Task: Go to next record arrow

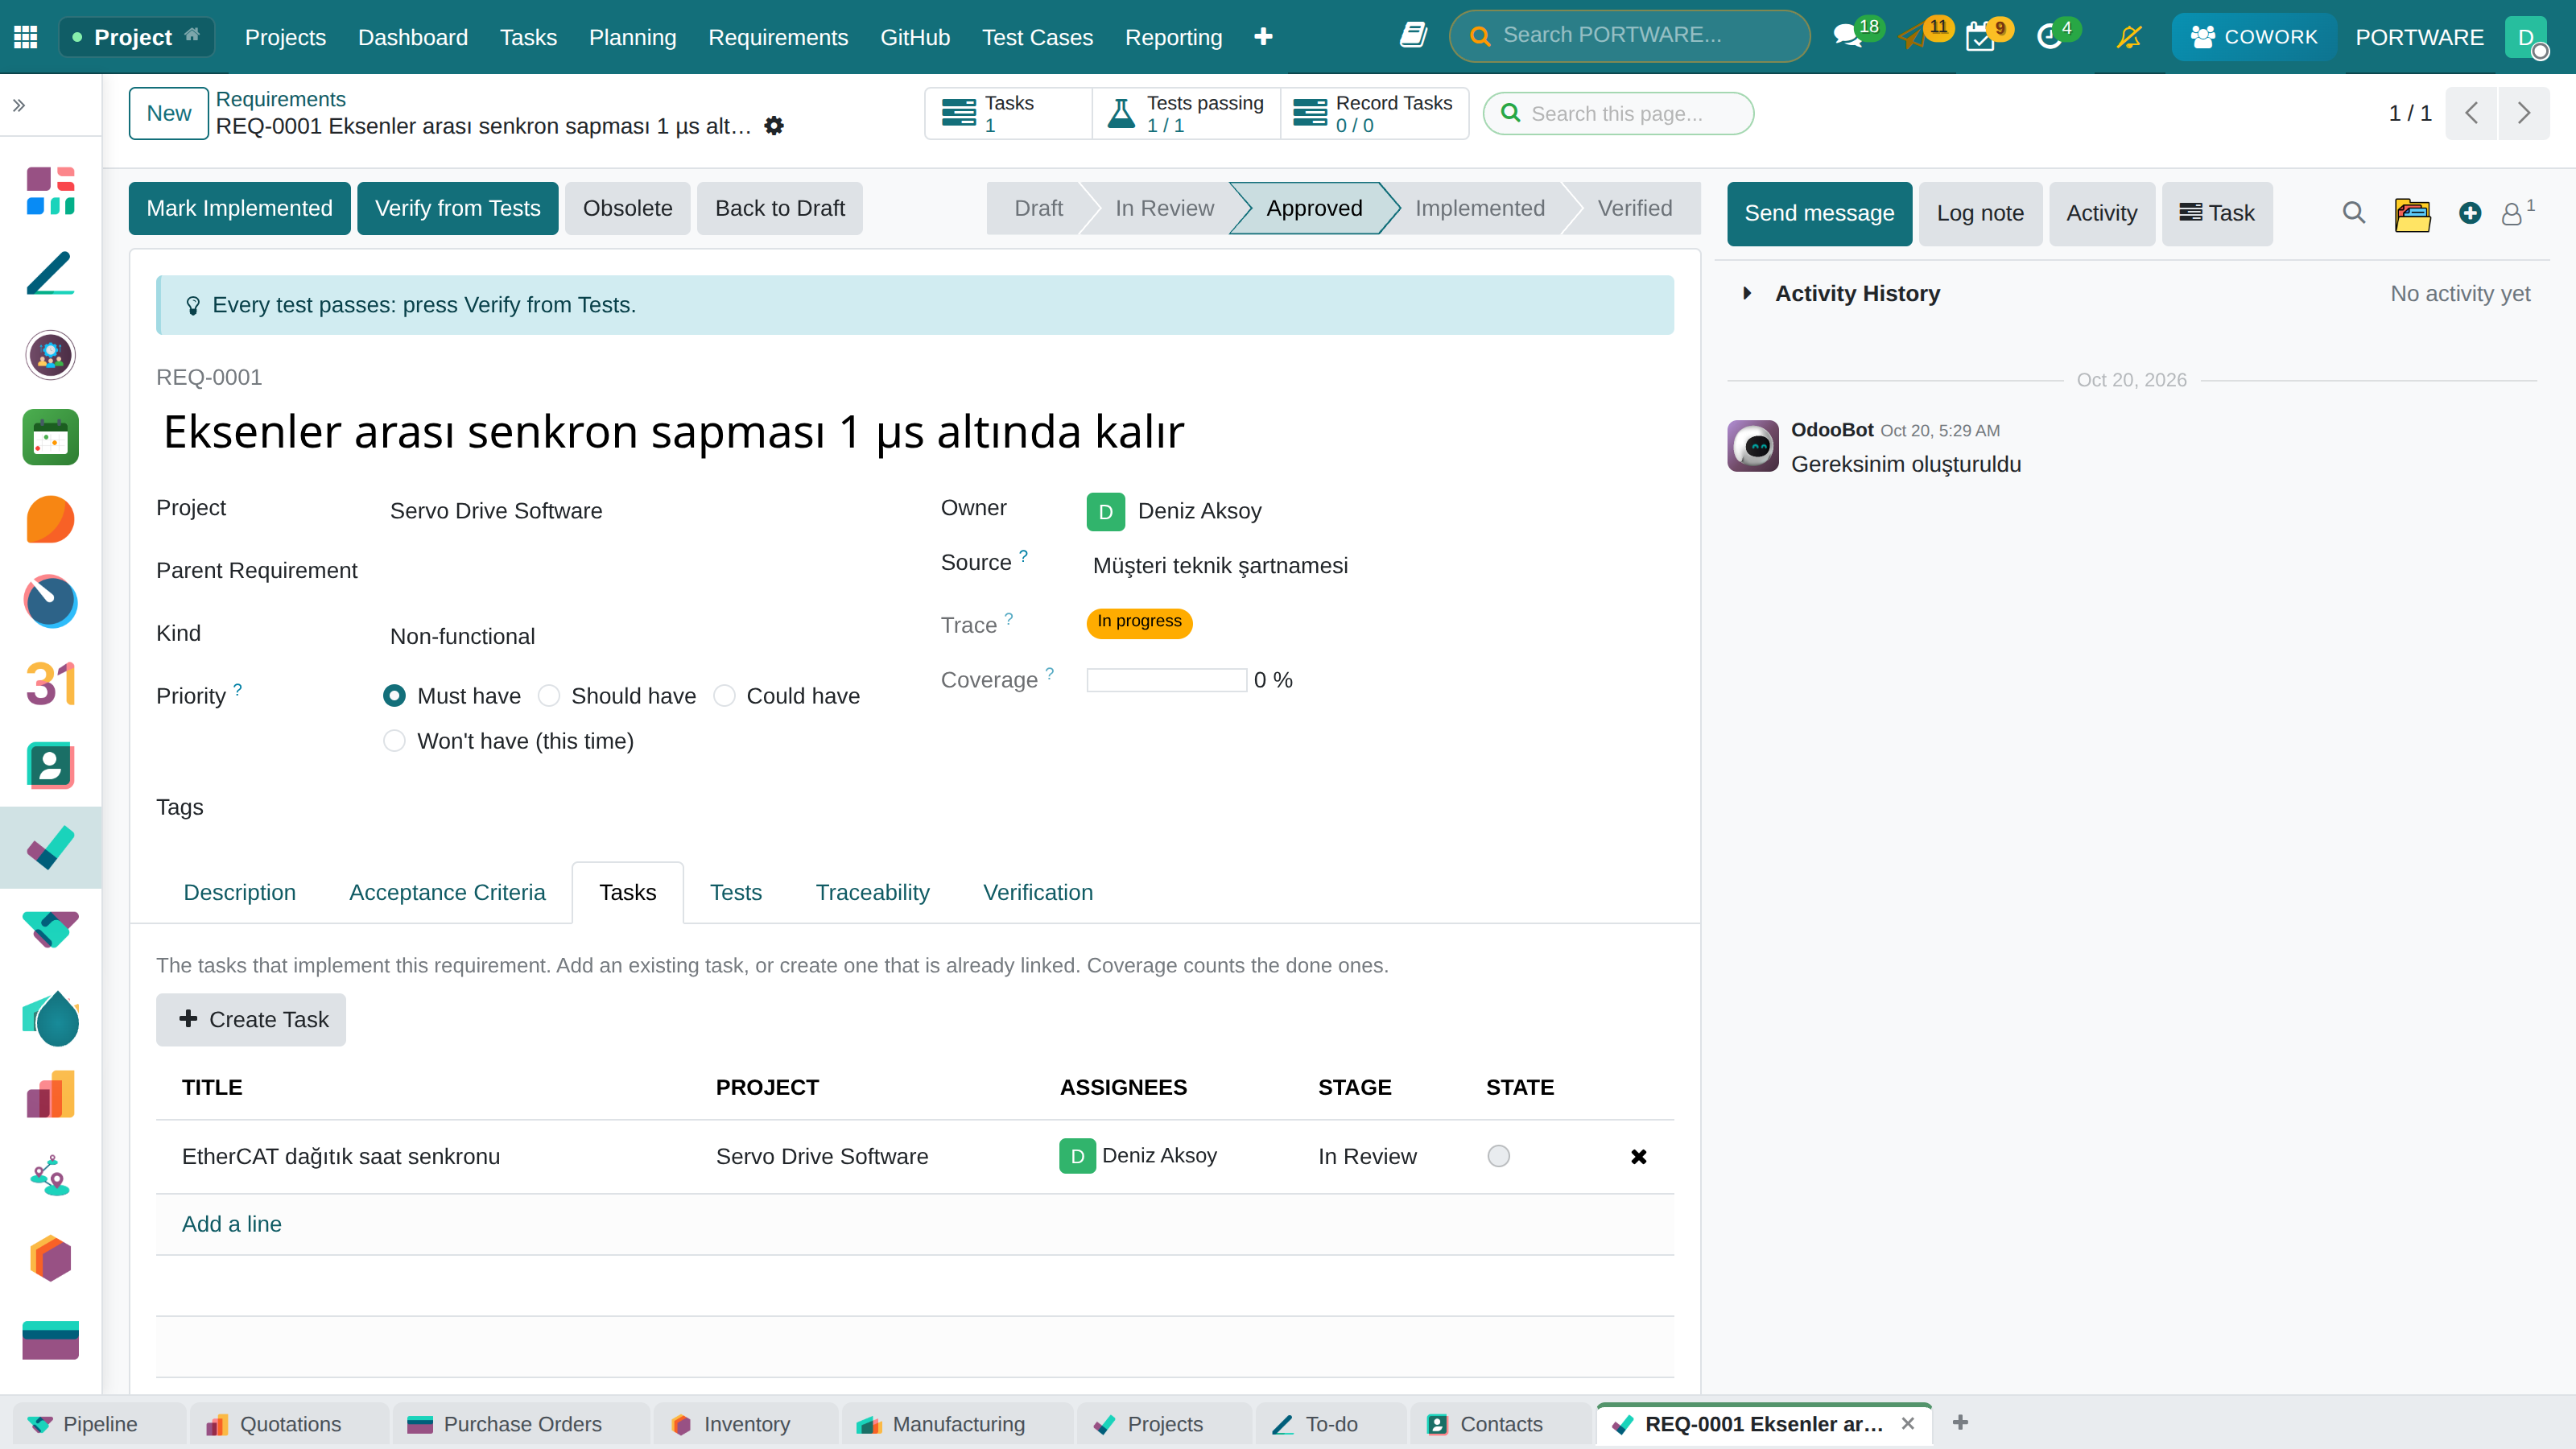Action: click(x=2523, y=113)
